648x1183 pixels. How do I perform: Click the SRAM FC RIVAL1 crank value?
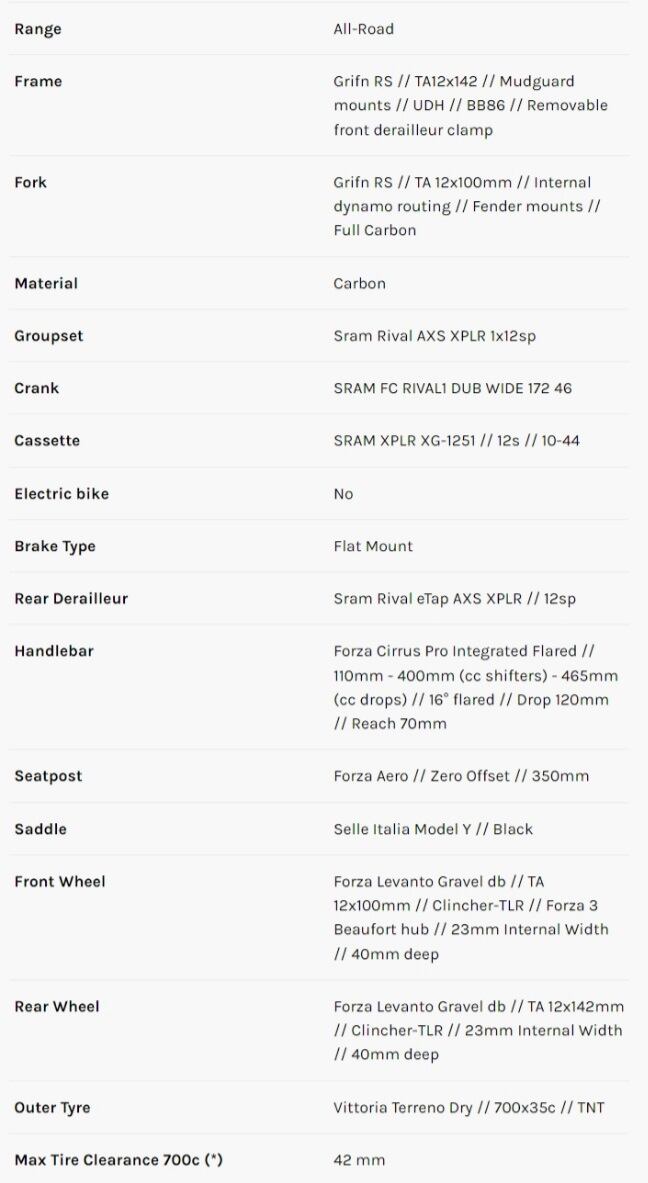pyautogui.click(x=452, y=388)
